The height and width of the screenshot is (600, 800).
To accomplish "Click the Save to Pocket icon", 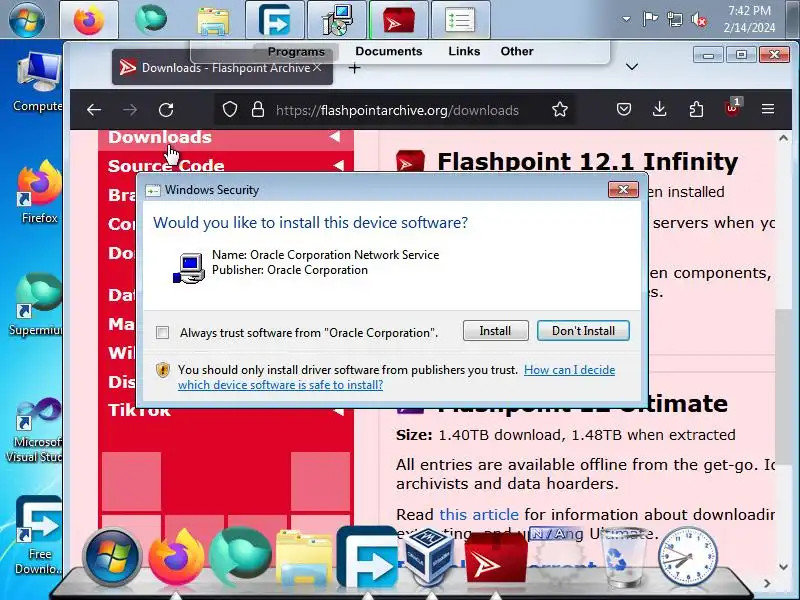I will pyautogui.click(x=623, y=109).
